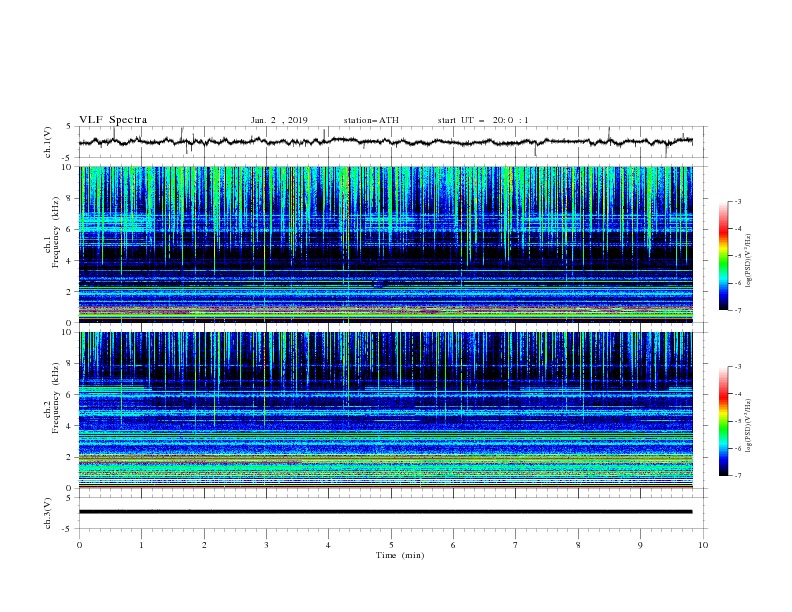The image size is (792, 612).
Task: Click the "ch.3(V)" y-axis label
Action: click(x=48, y=513)
